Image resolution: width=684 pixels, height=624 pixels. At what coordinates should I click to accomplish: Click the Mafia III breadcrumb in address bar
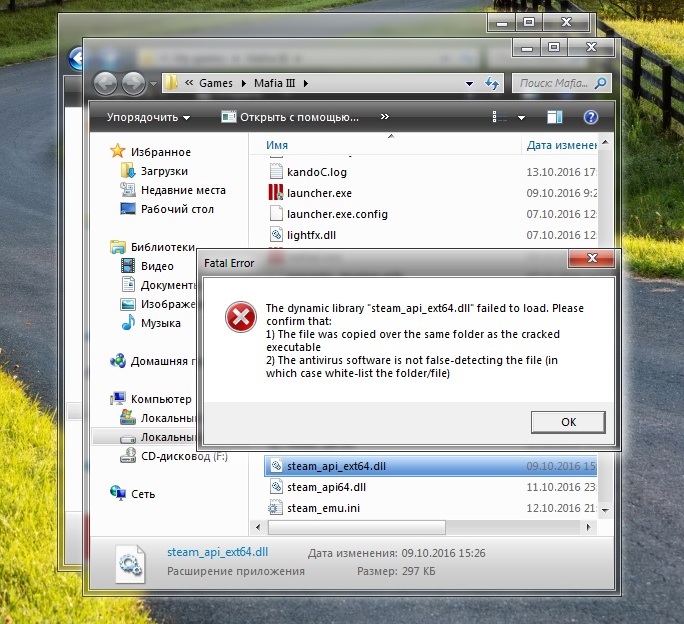click(x=274, y=83)
